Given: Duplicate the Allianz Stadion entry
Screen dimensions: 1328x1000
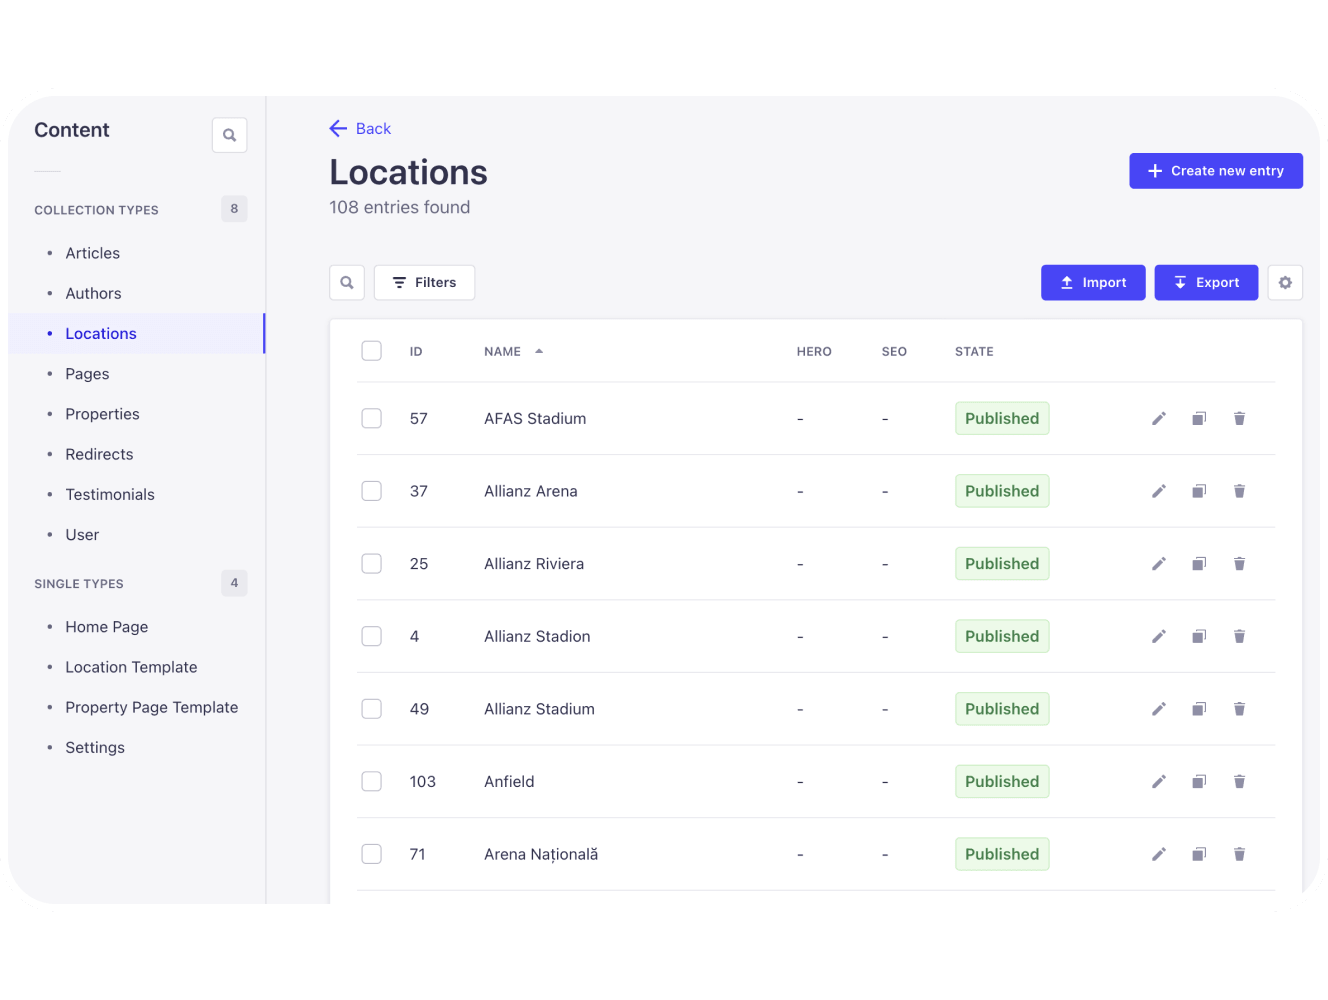Looking at the screenshot, I should 1198,636.
